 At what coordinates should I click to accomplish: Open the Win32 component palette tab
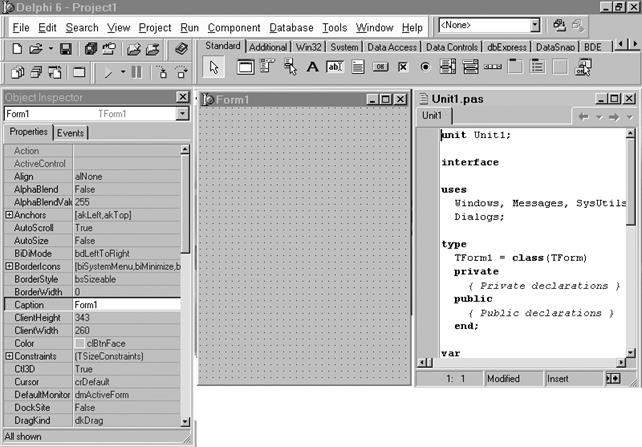(x=309, y=46)
